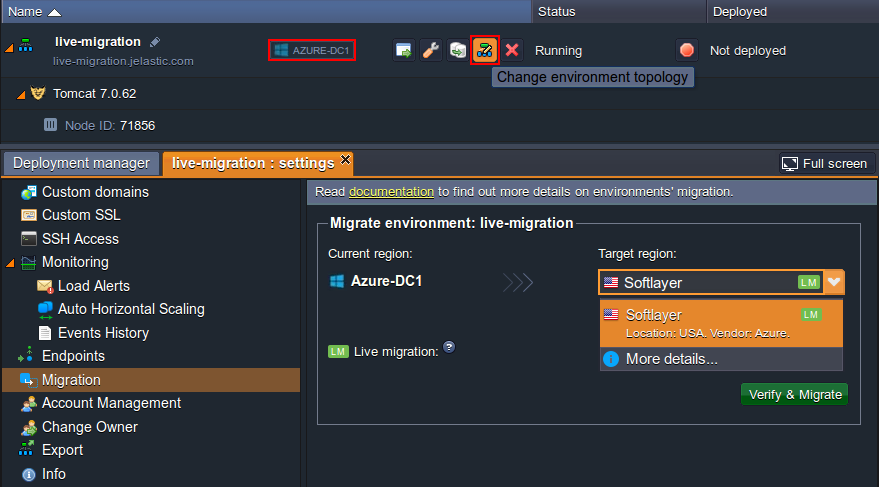Open the documentation link
This screenshot has width=879, height=487.
pos(391,192)
